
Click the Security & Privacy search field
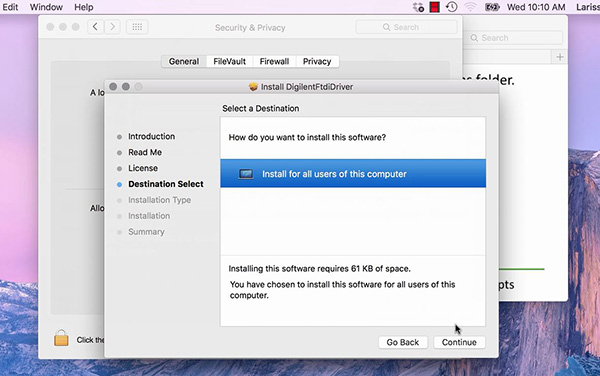406,27
